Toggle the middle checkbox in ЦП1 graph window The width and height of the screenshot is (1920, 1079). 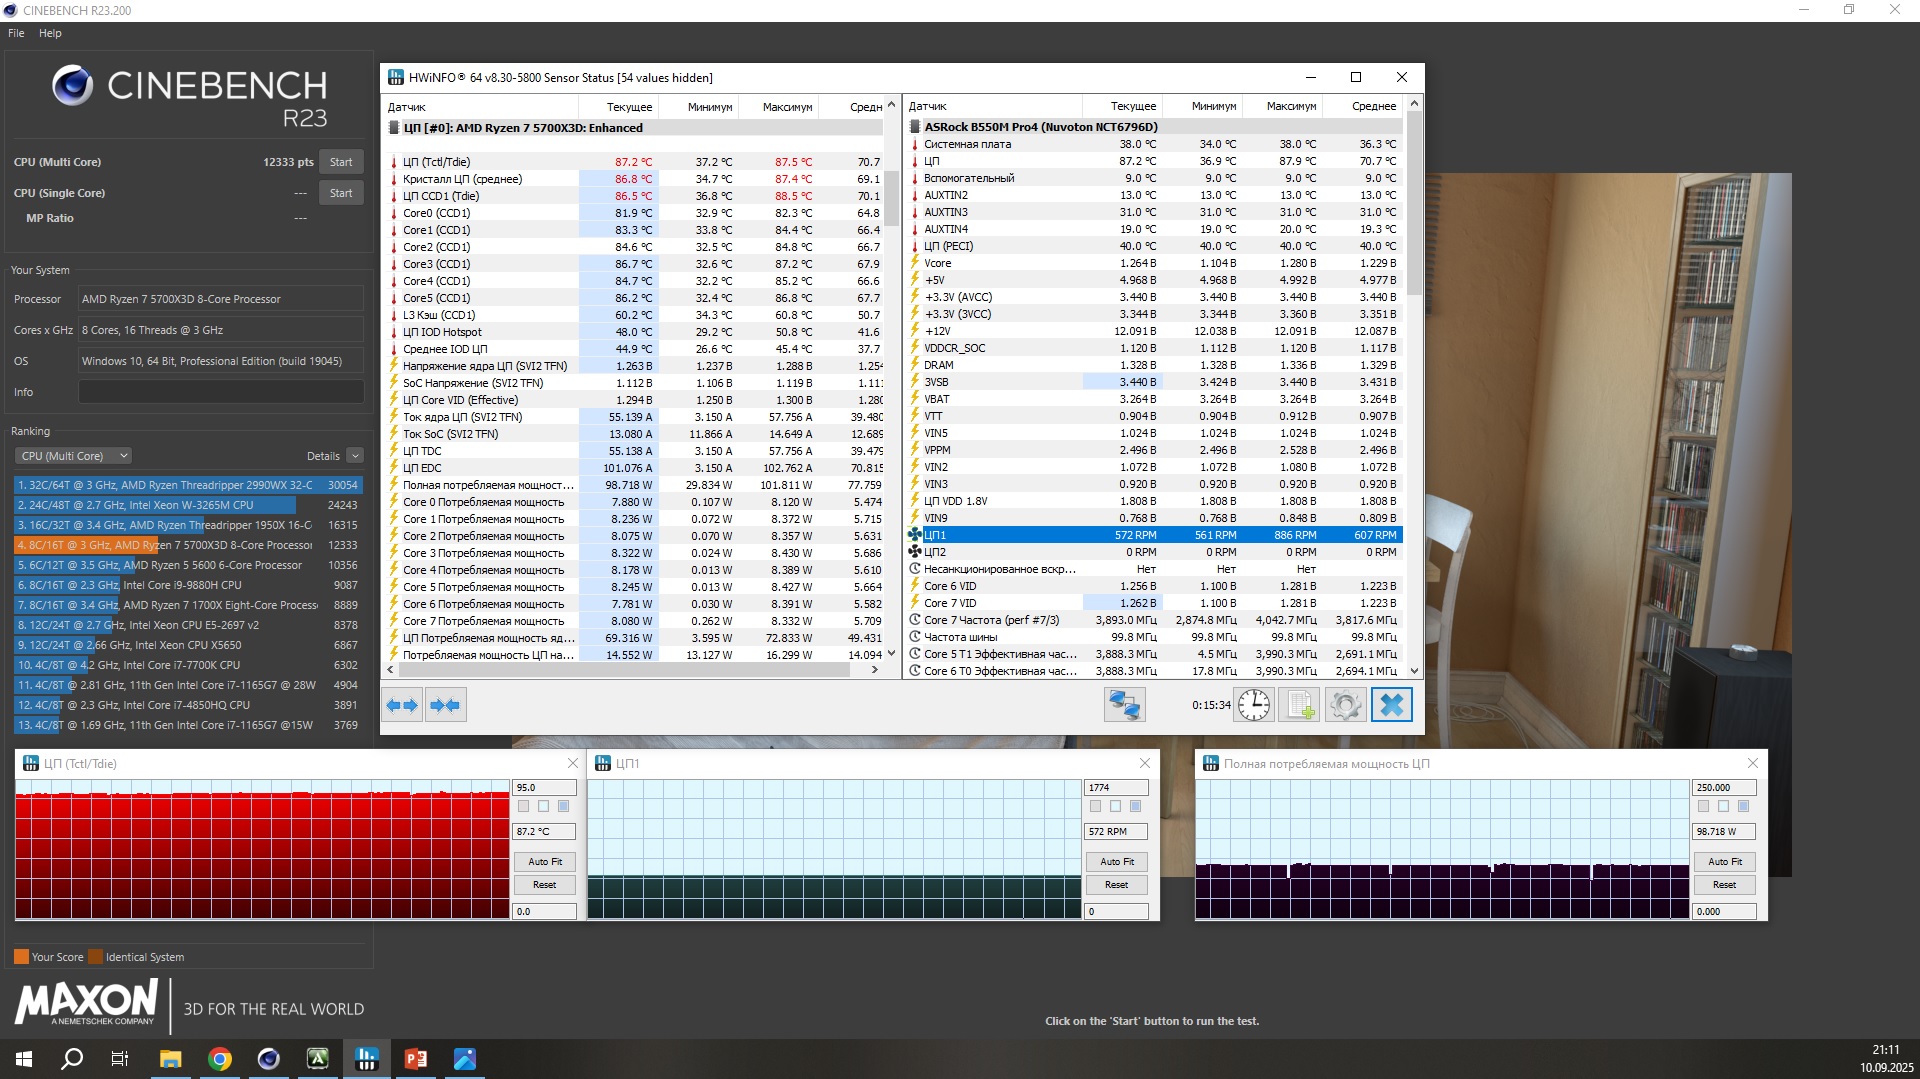click(x=1115, y=806)
